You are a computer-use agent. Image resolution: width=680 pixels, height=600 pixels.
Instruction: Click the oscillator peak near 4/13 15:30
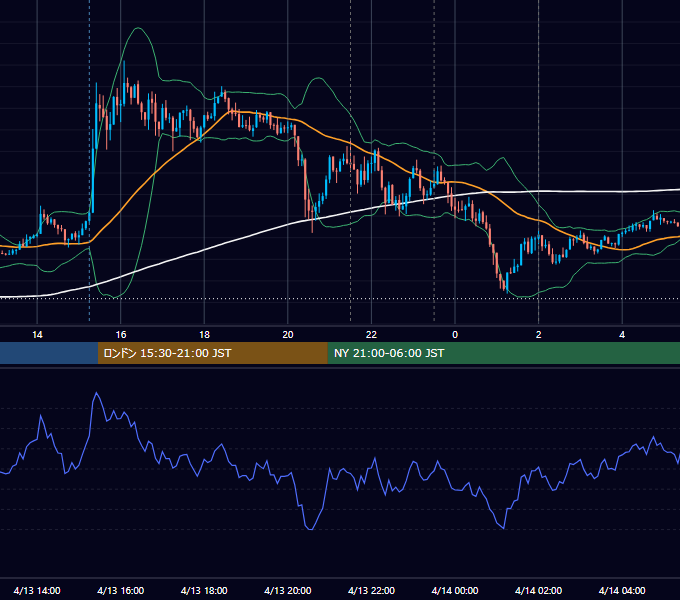point(96,393)
